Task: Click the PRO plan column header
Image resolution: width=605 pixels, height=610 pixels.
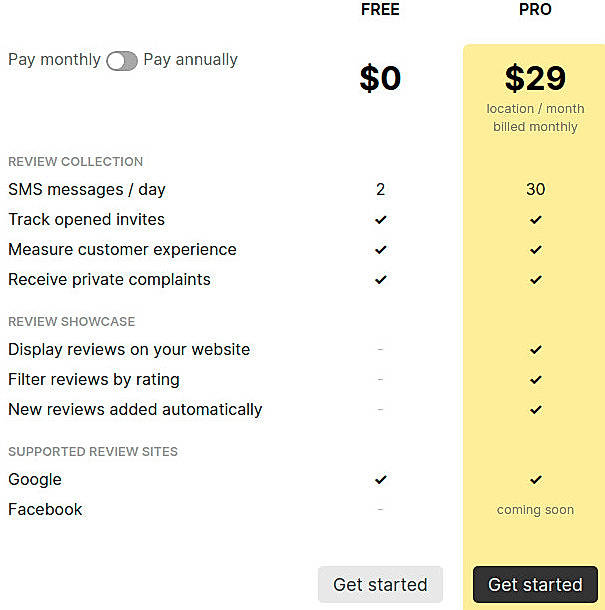Action: 535,10
